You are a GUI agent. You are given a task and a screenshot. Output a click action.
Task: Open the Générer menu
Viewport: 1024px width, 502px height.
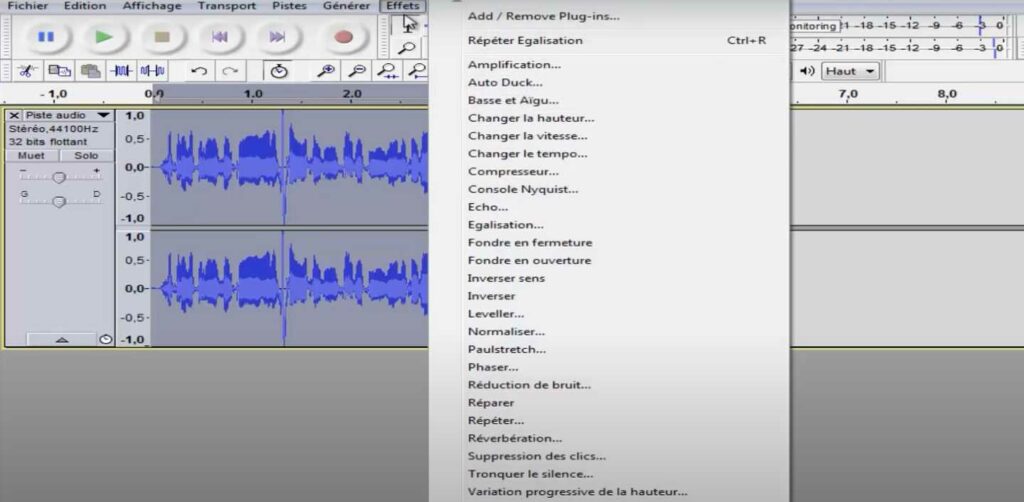pos(346,6)
